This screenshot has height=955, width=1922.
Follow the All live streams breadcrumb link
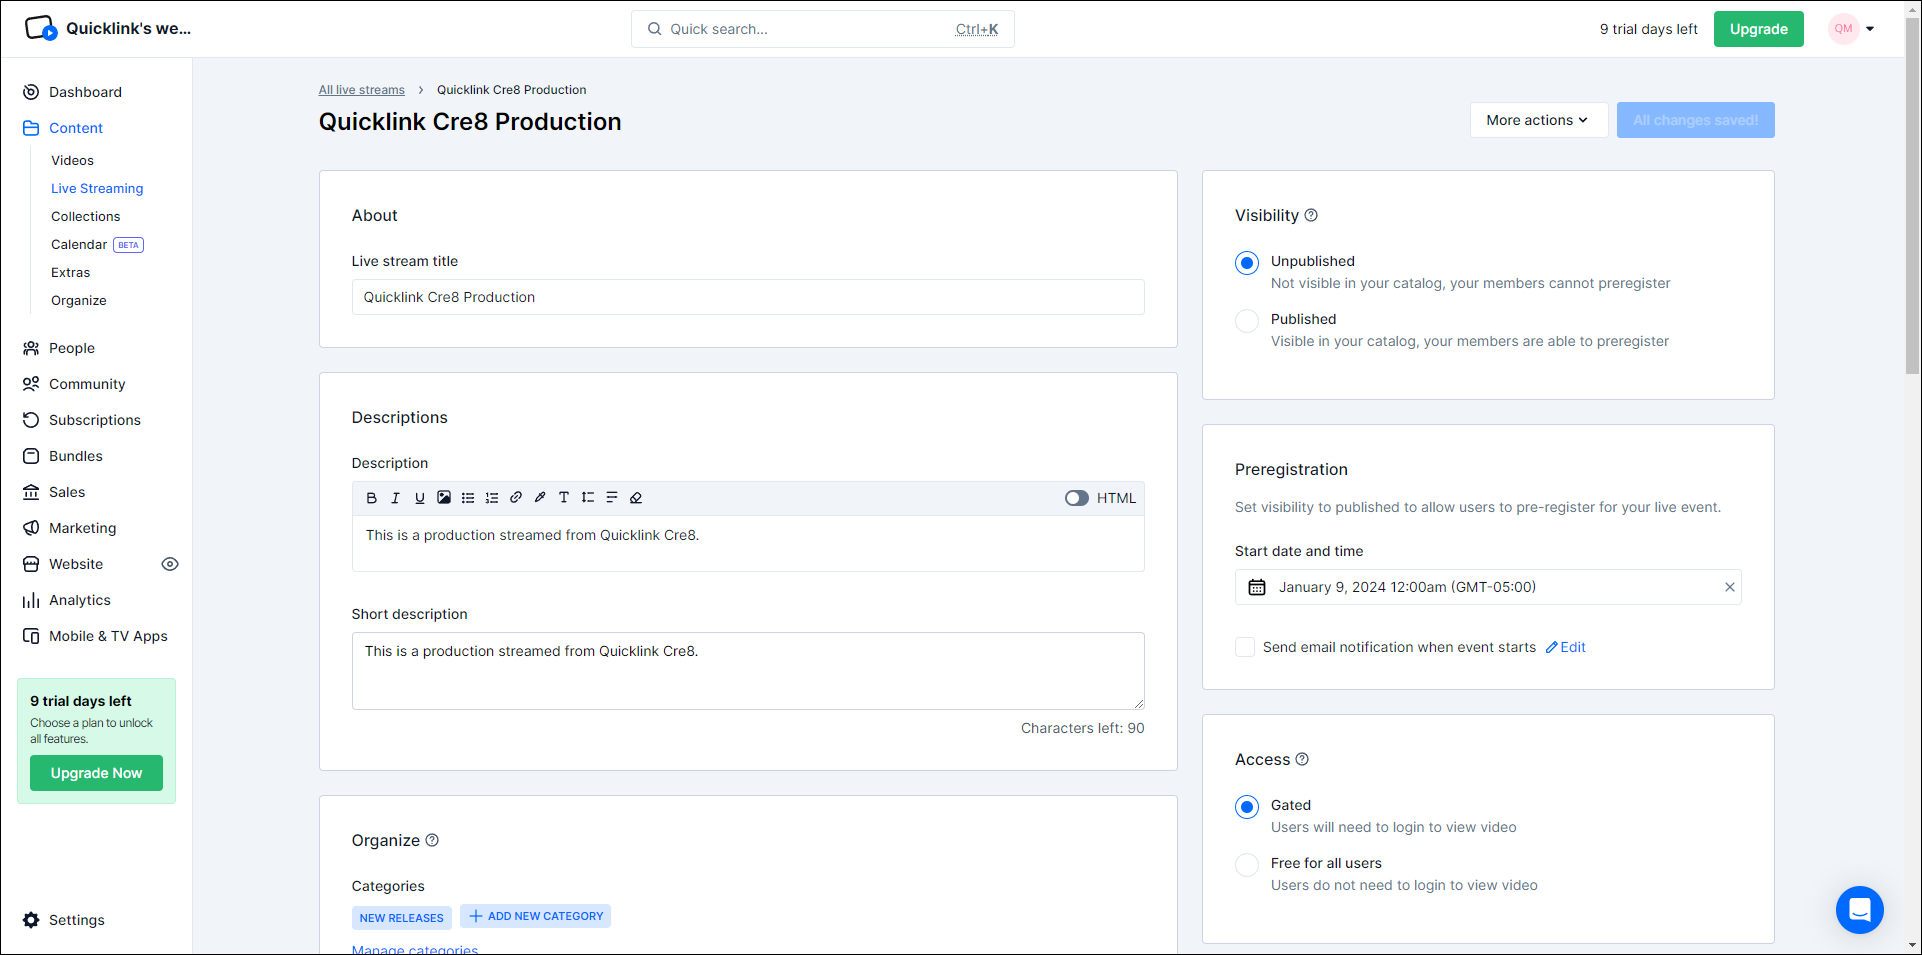pyautogui.click(x=362, y=90)
